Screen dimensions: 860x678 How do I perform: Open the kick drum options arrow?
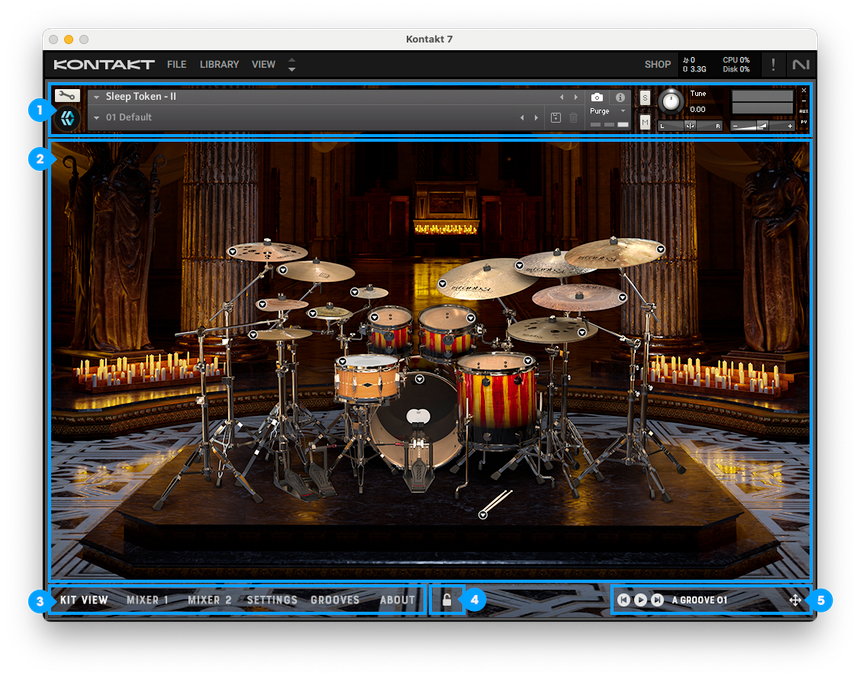(420, 379)
